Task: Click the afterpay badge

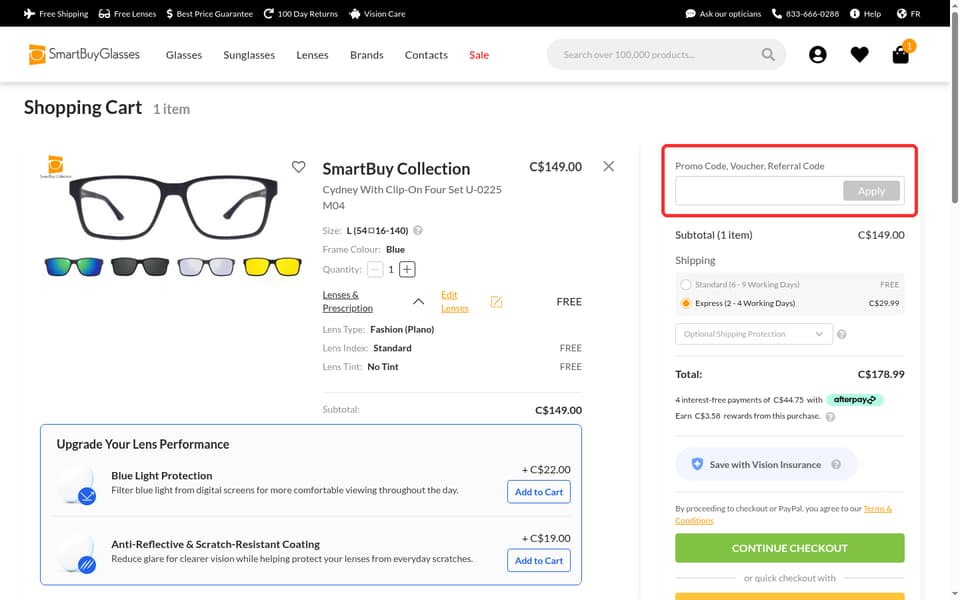Action: [855, 400]
